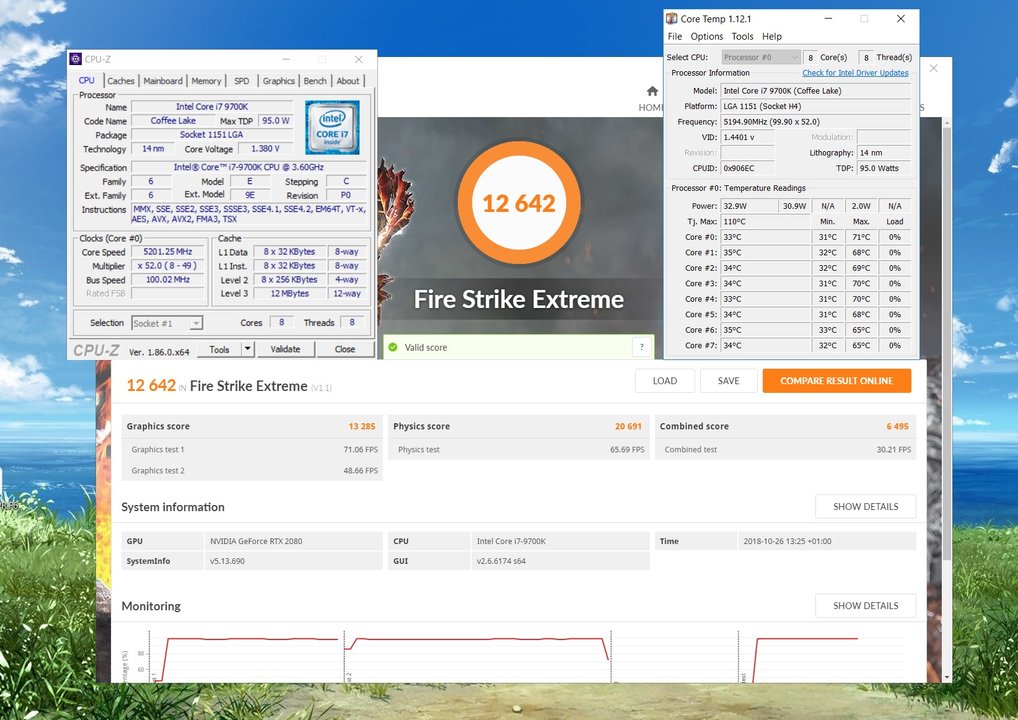Click the Core Voltage 1.380 V value
This screenshot has width=1018, height=720.
pos(265,149)
